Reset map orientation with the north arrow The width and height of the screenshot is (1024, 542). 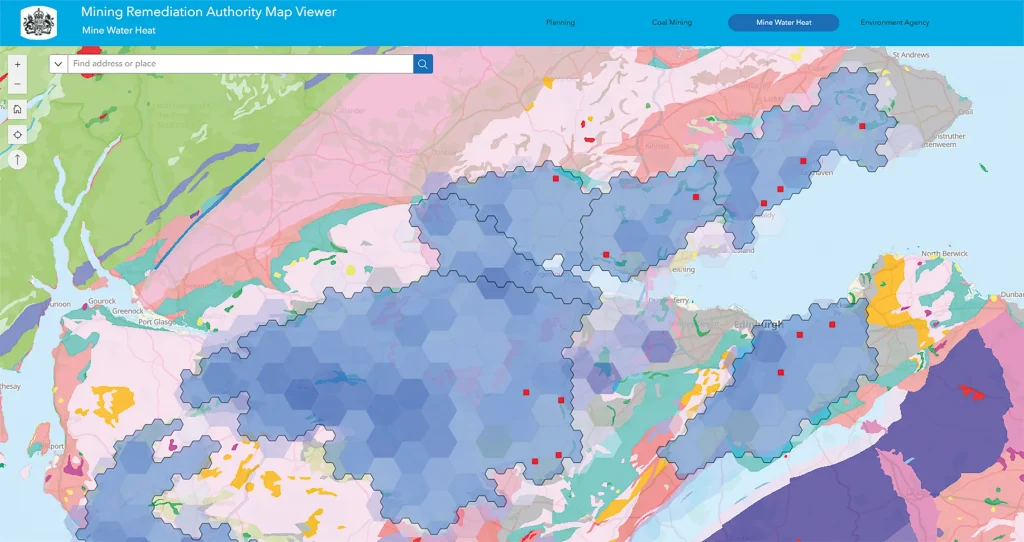(x=18, y=159)
